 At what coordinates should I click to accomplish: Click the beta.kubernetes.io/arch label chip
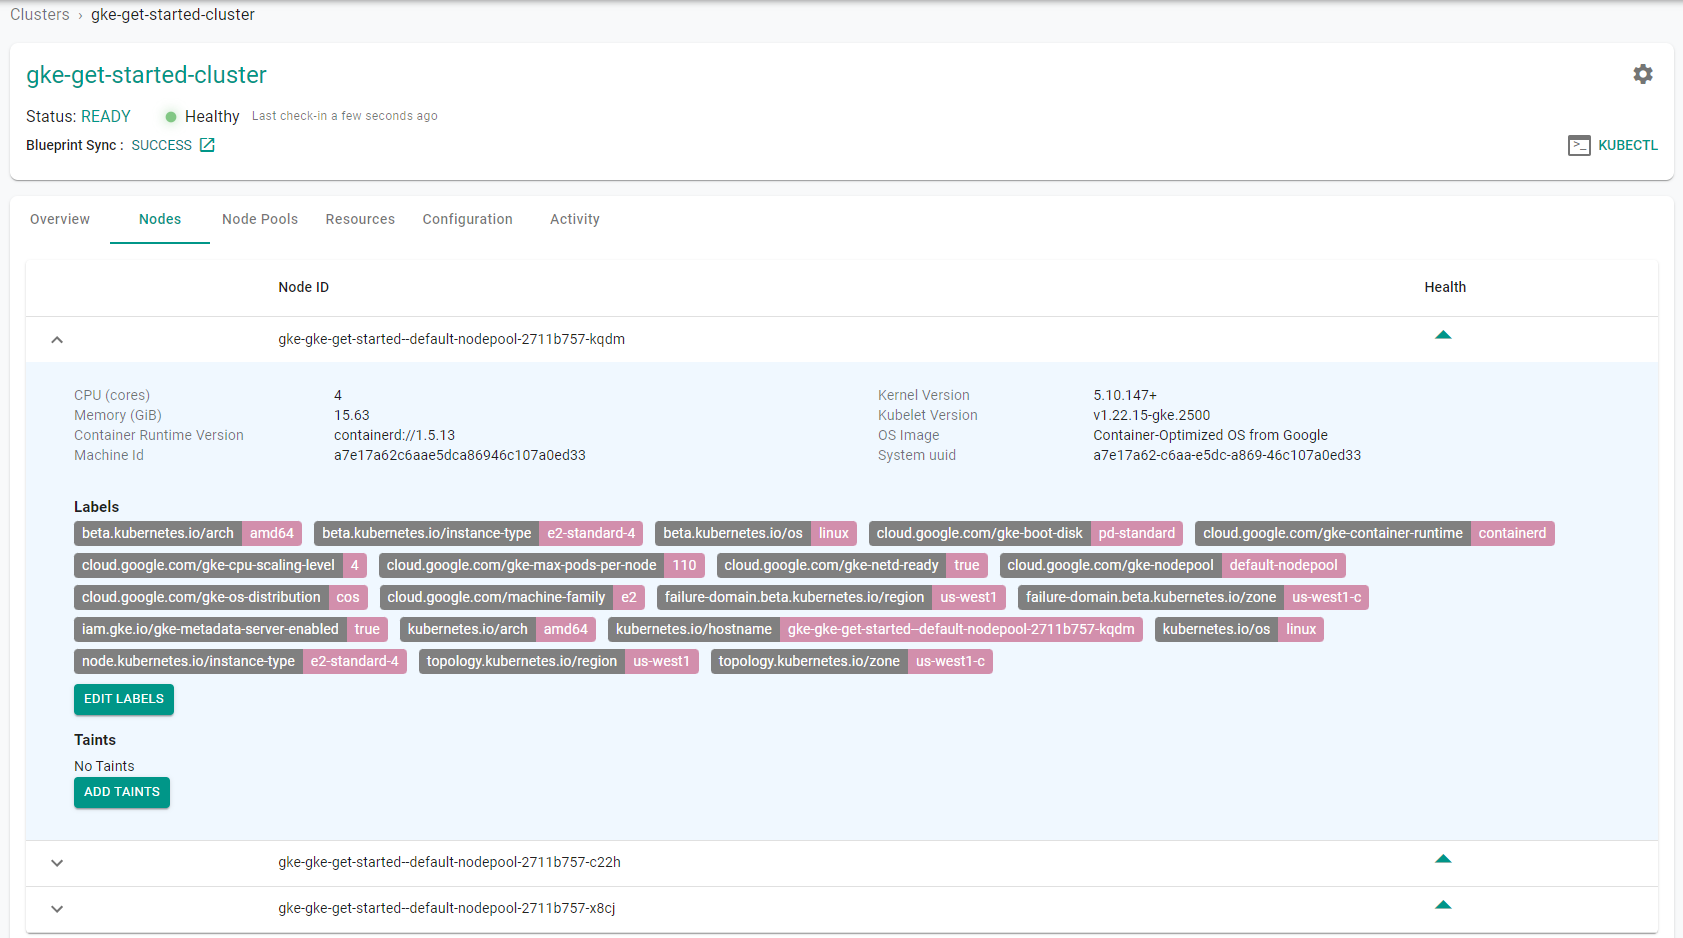[188, 533]
